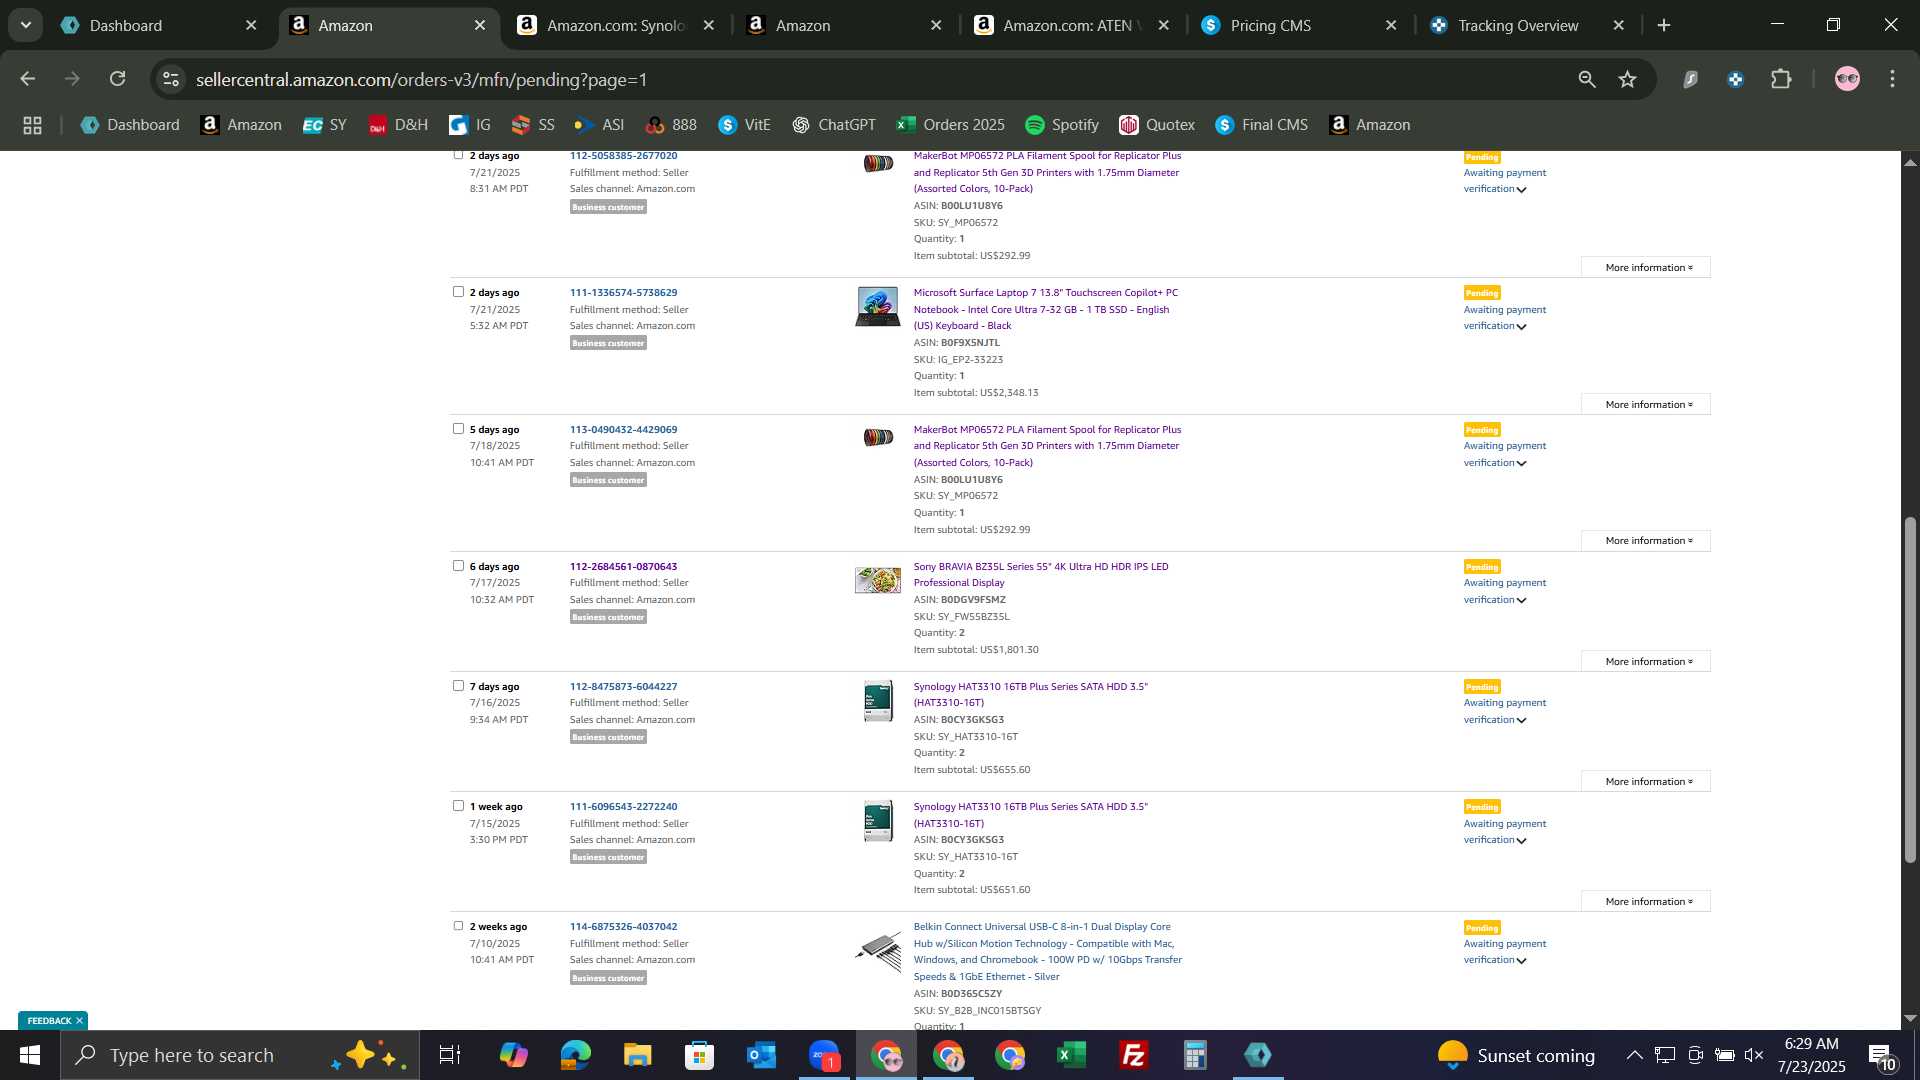
Task: Bookmark this page with star icon
Action: (1628, 79)
